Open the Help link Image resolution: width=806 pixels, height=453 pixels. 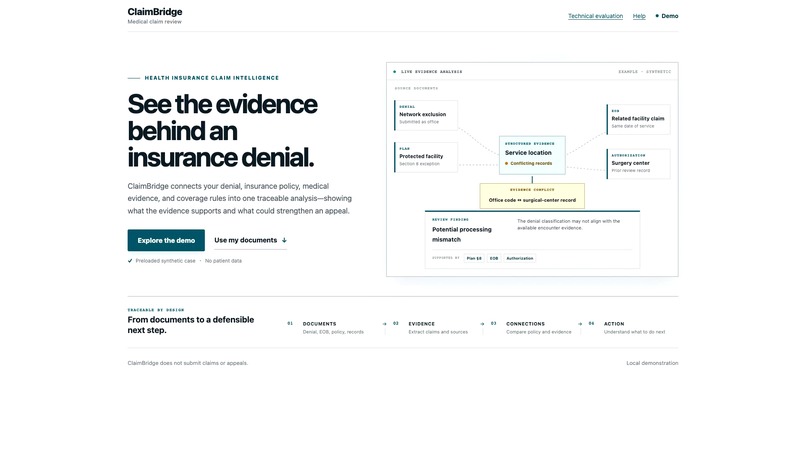[x=639, y=16]
